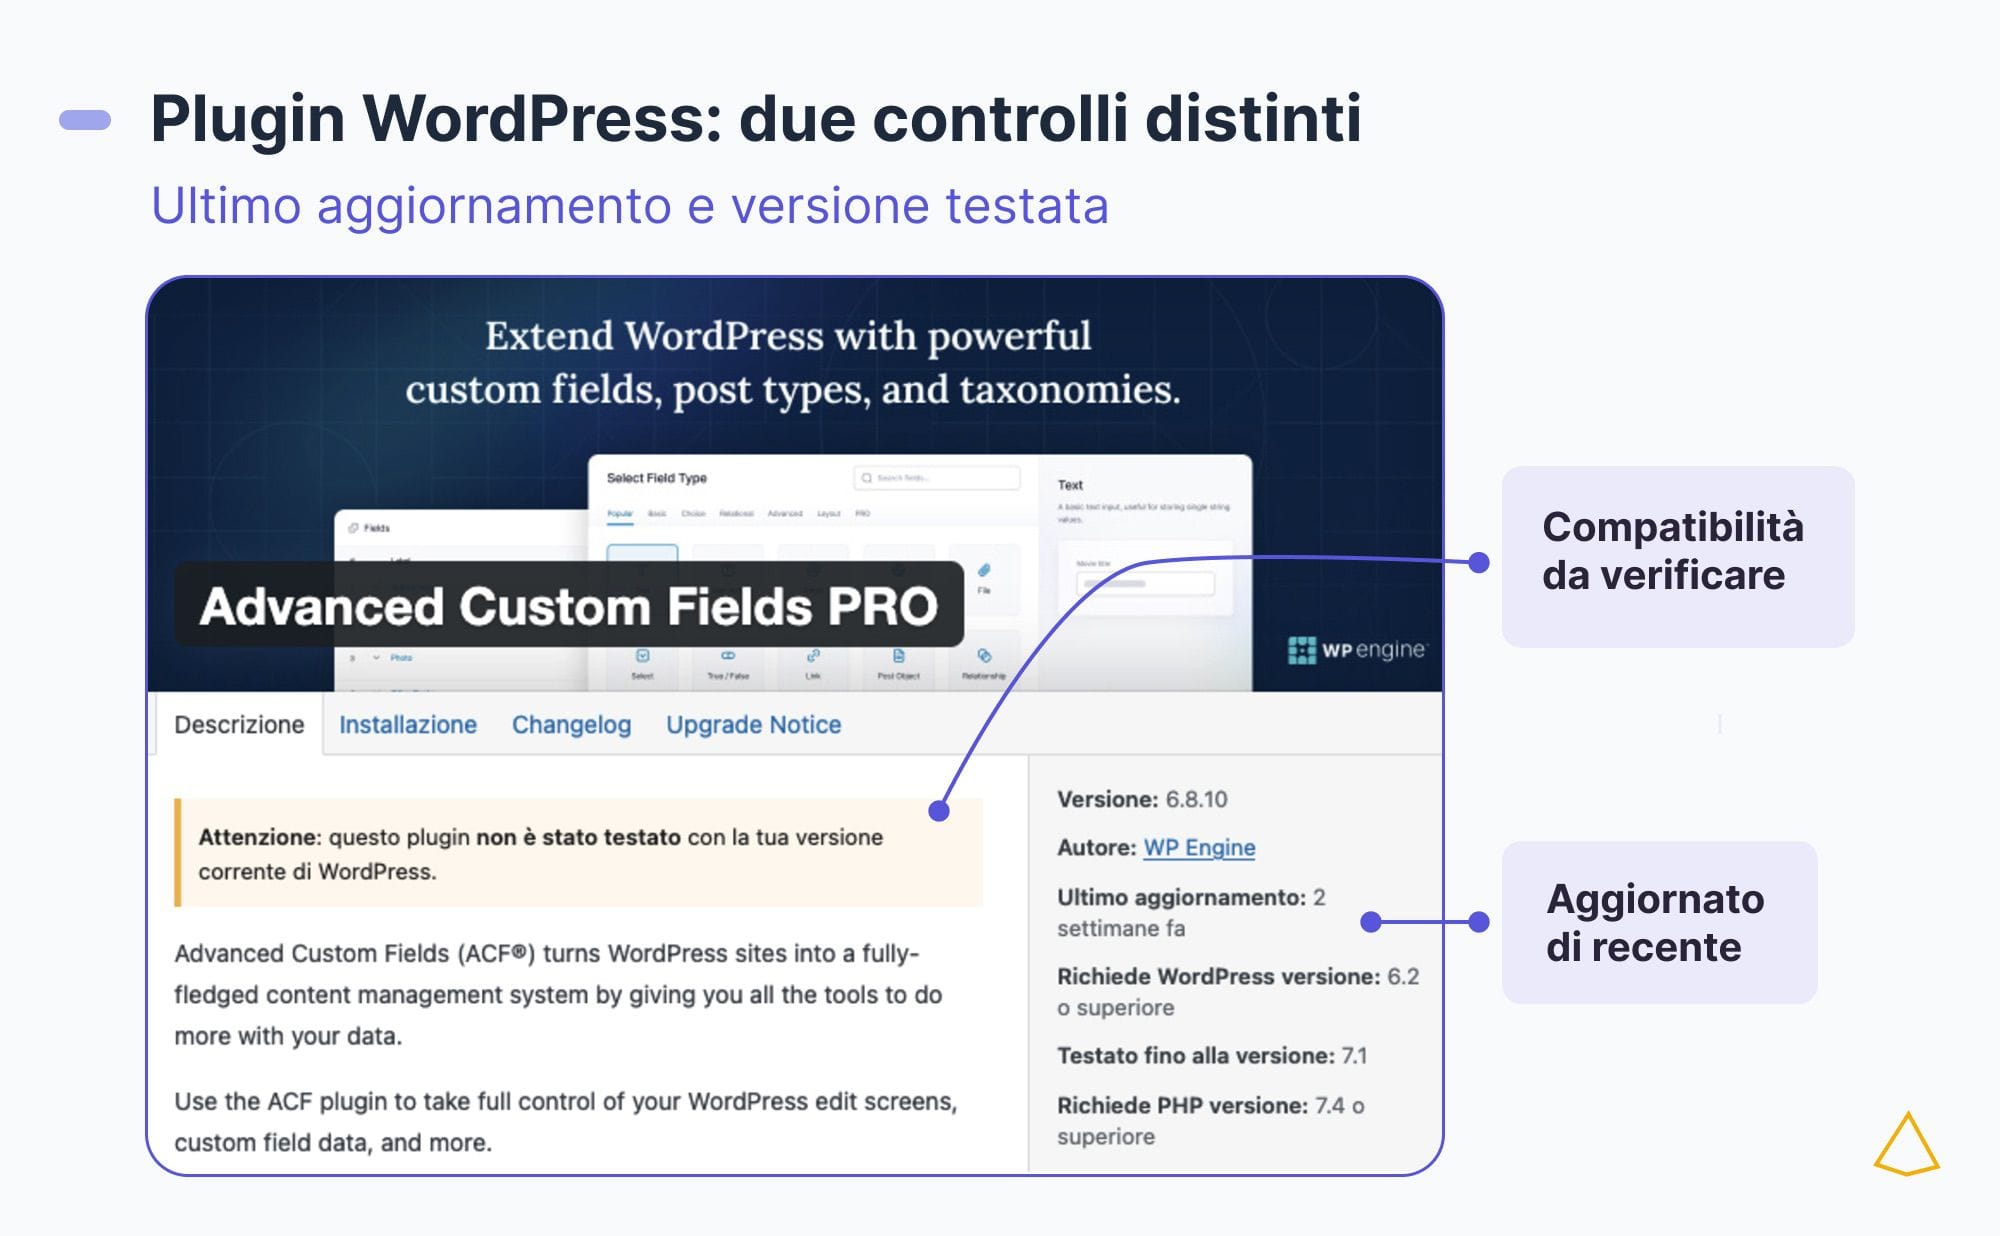
Task: Click the 'Select Field Type' heading in banner
Action: tap(656, 478)
